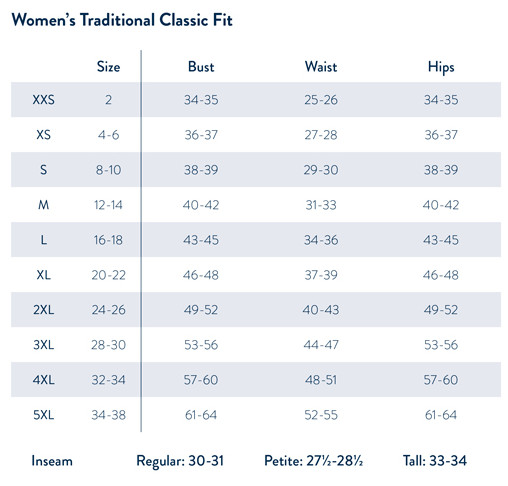Select the S size 8-10 cell
508x486 pixels.
108,170
